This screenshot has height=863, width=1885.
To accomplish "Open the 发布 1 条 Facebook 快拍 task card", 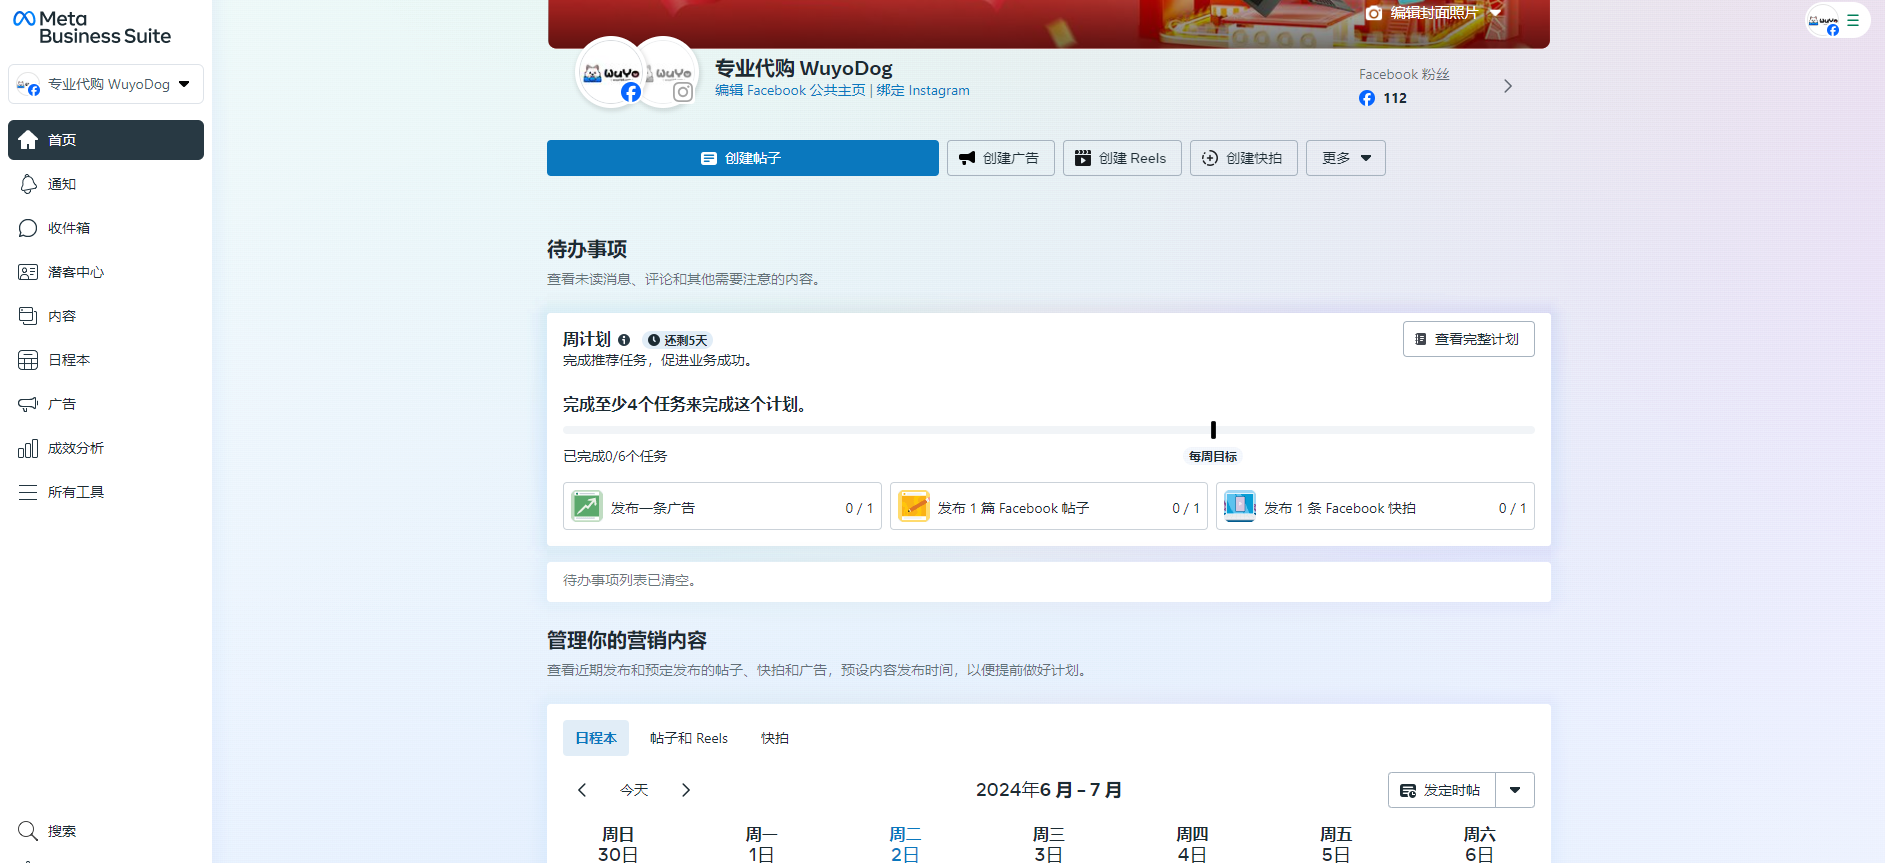I will point(1375,506).
